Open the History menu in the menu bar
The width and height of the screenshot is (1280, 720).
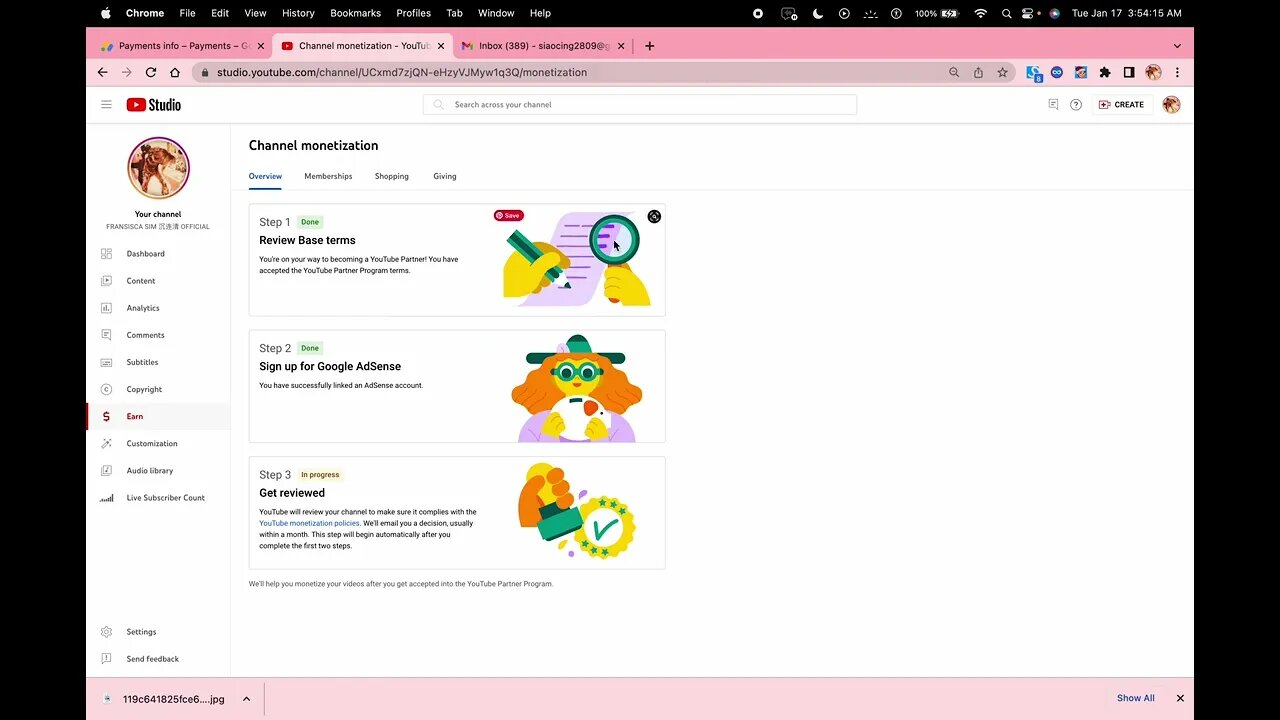click(298, 13)
